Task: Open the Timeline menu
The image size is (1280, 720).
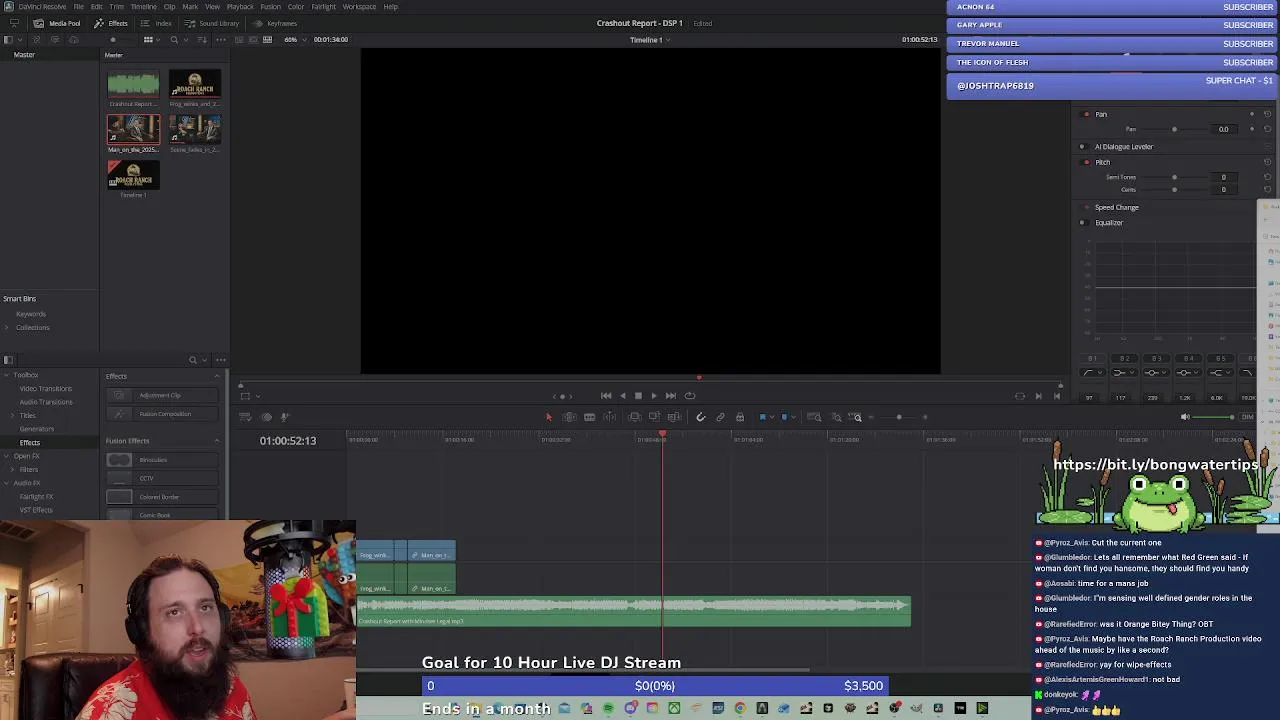Action: click(144, 7)
